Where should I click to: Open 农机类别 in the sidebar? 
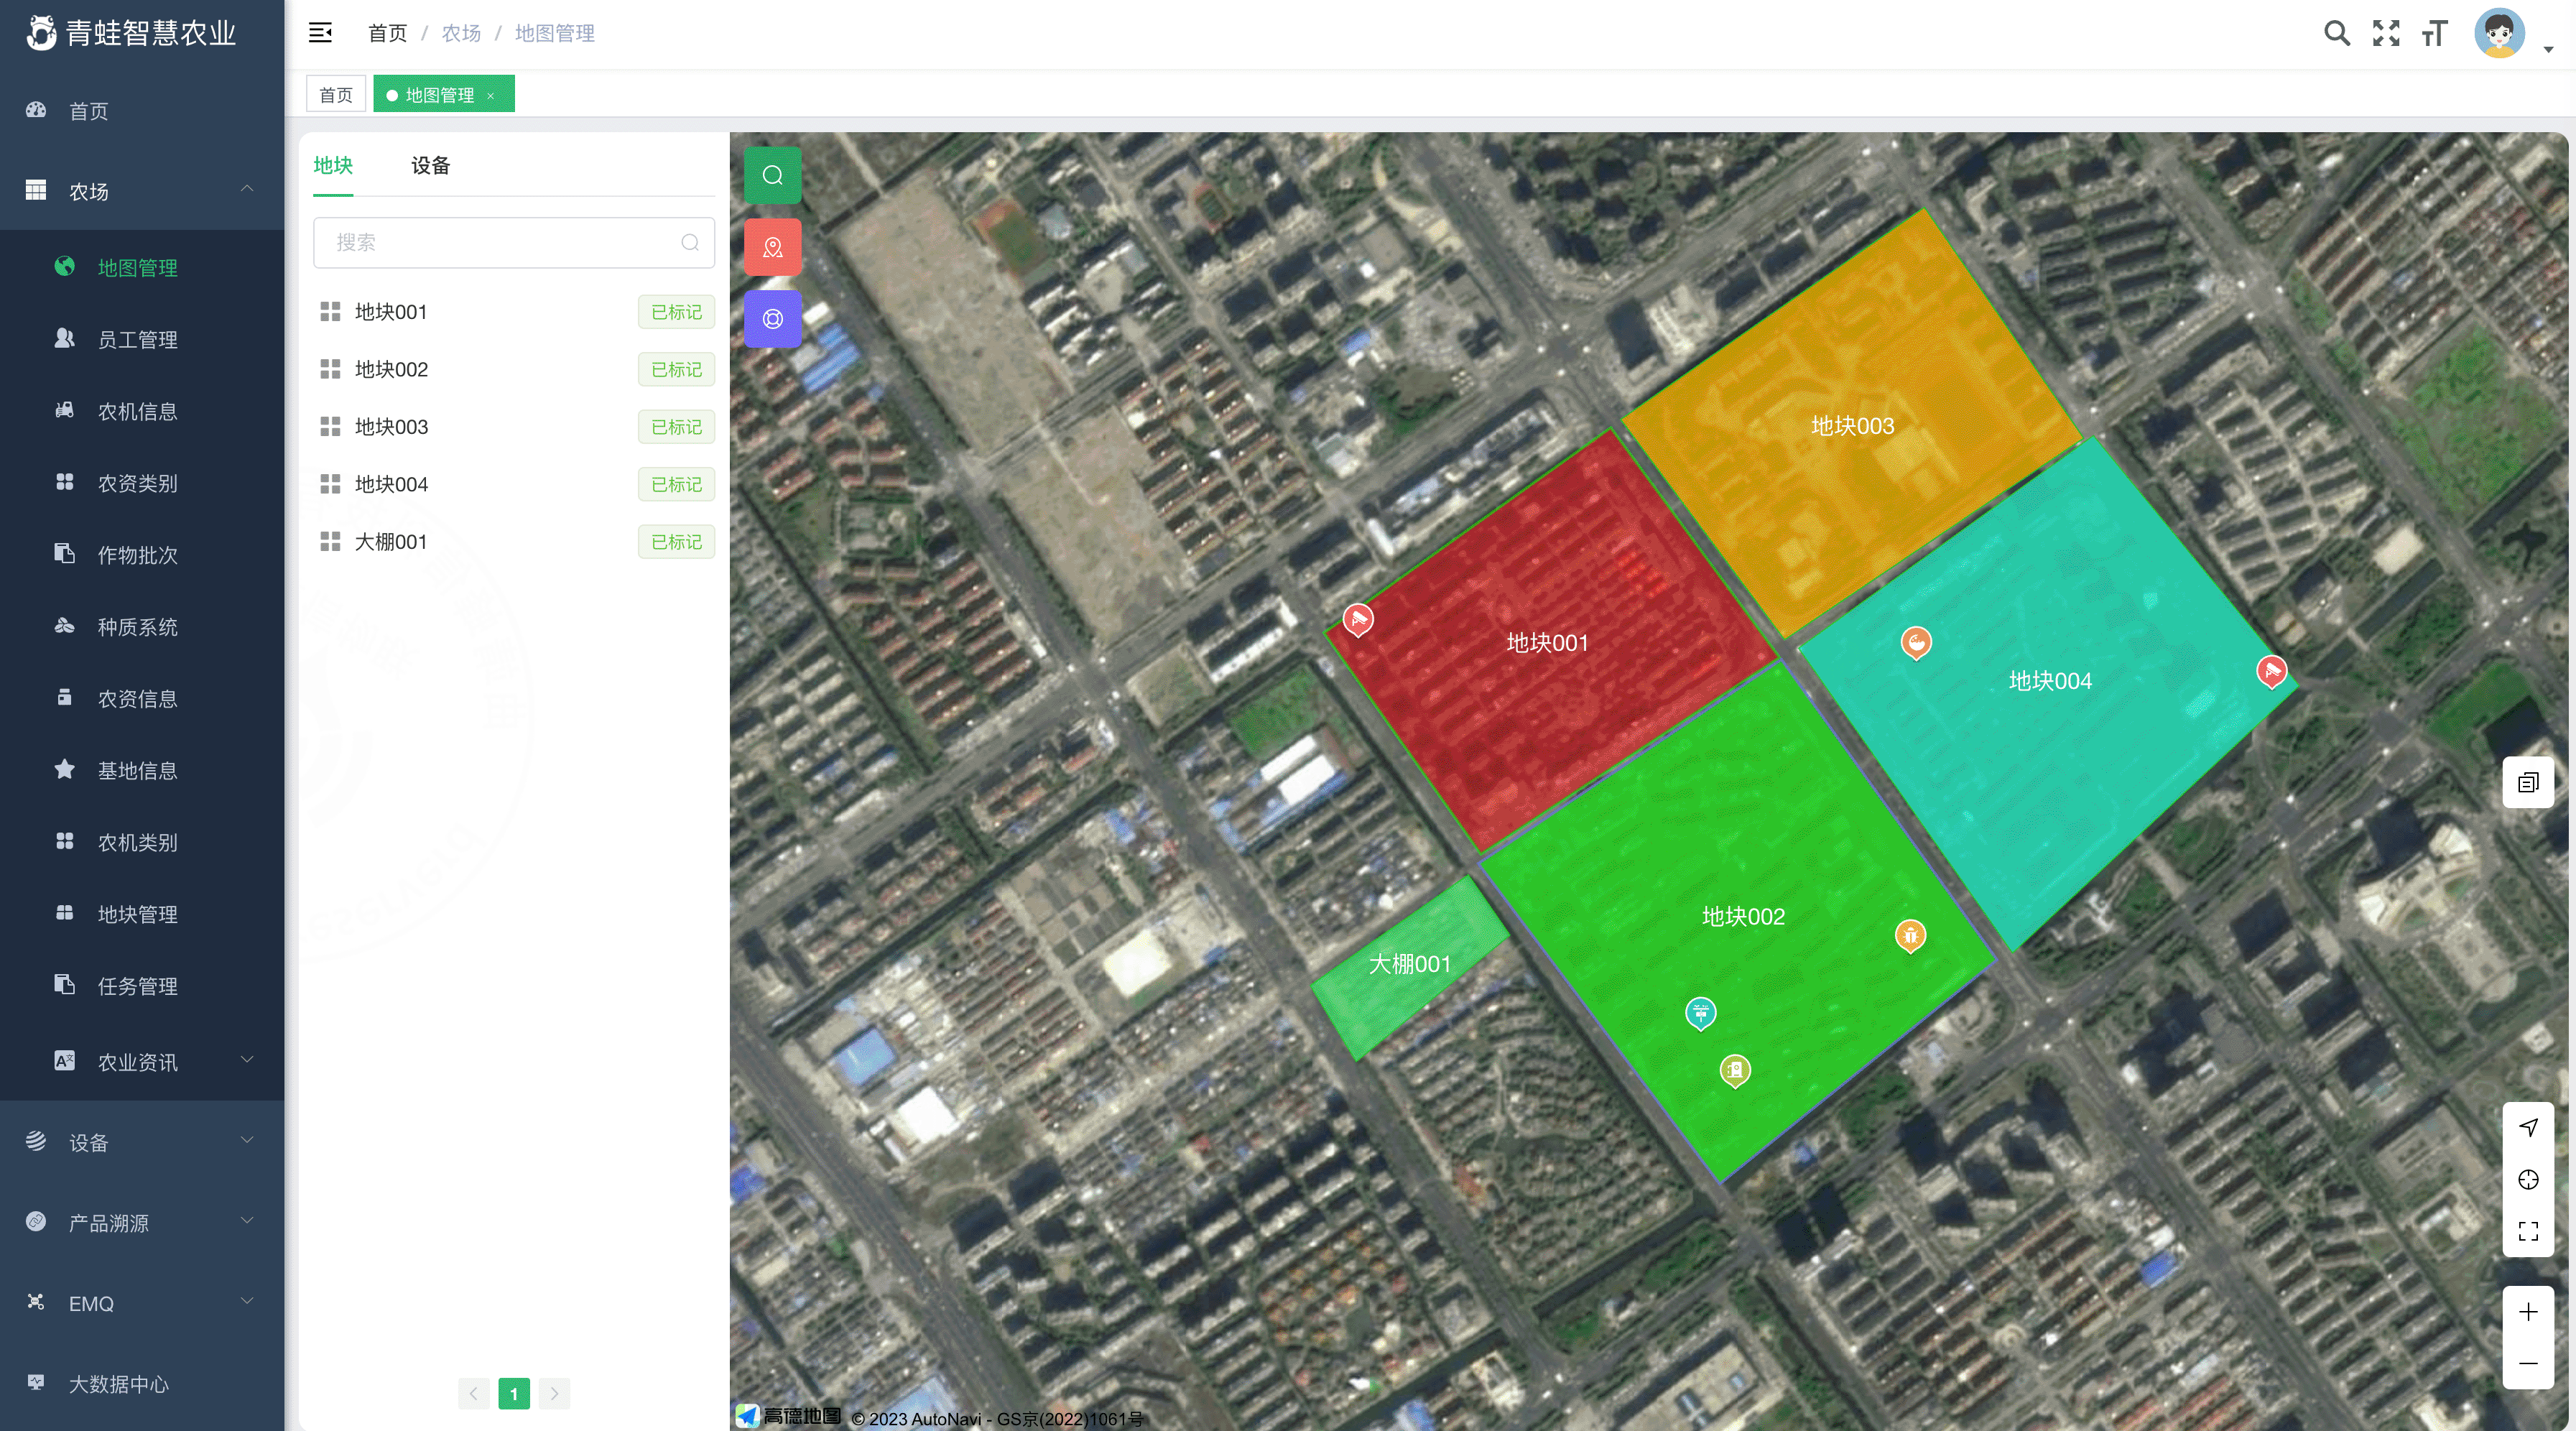(142, 842)
